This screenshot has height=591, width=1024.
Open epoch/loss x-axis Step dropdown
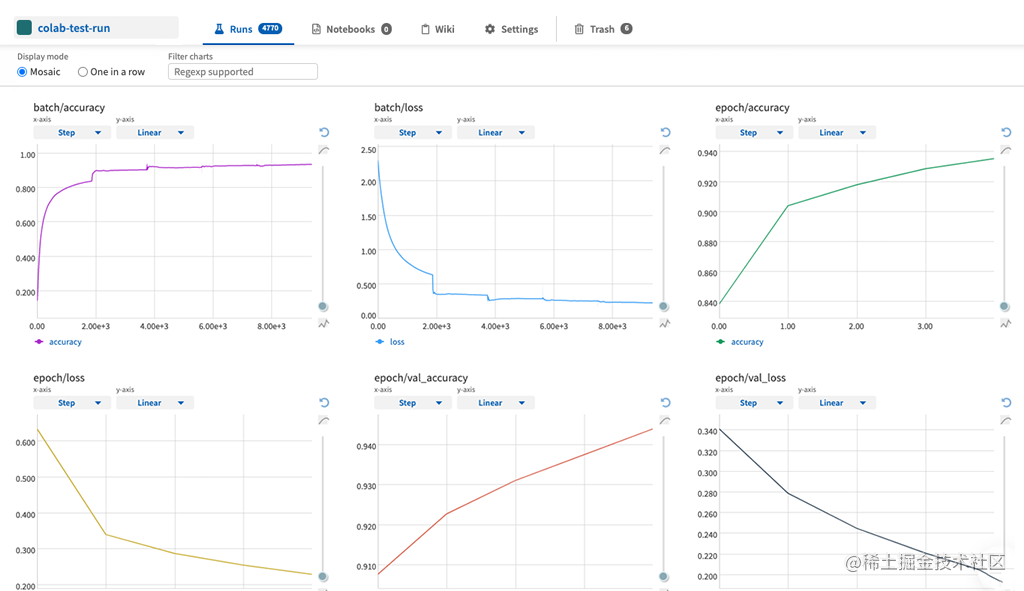(x=72, y=403)
